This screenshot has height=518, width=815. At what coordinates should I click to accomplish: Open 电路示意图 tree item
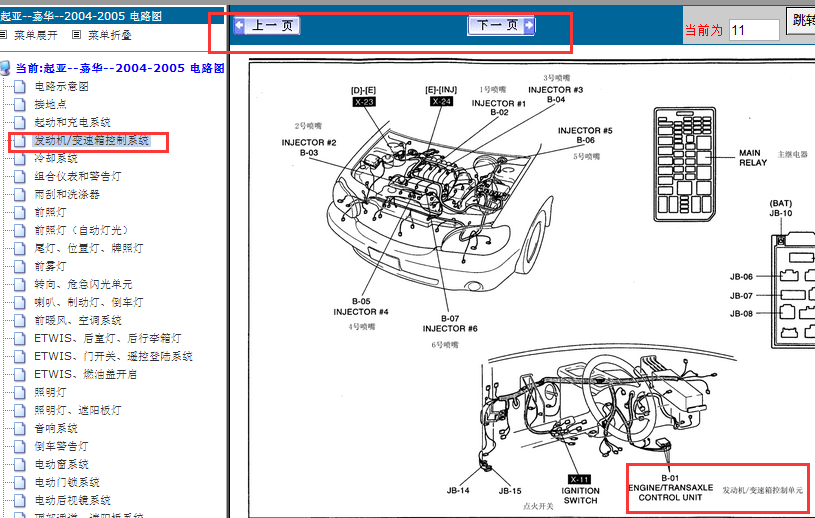click(x=61, y=86)
